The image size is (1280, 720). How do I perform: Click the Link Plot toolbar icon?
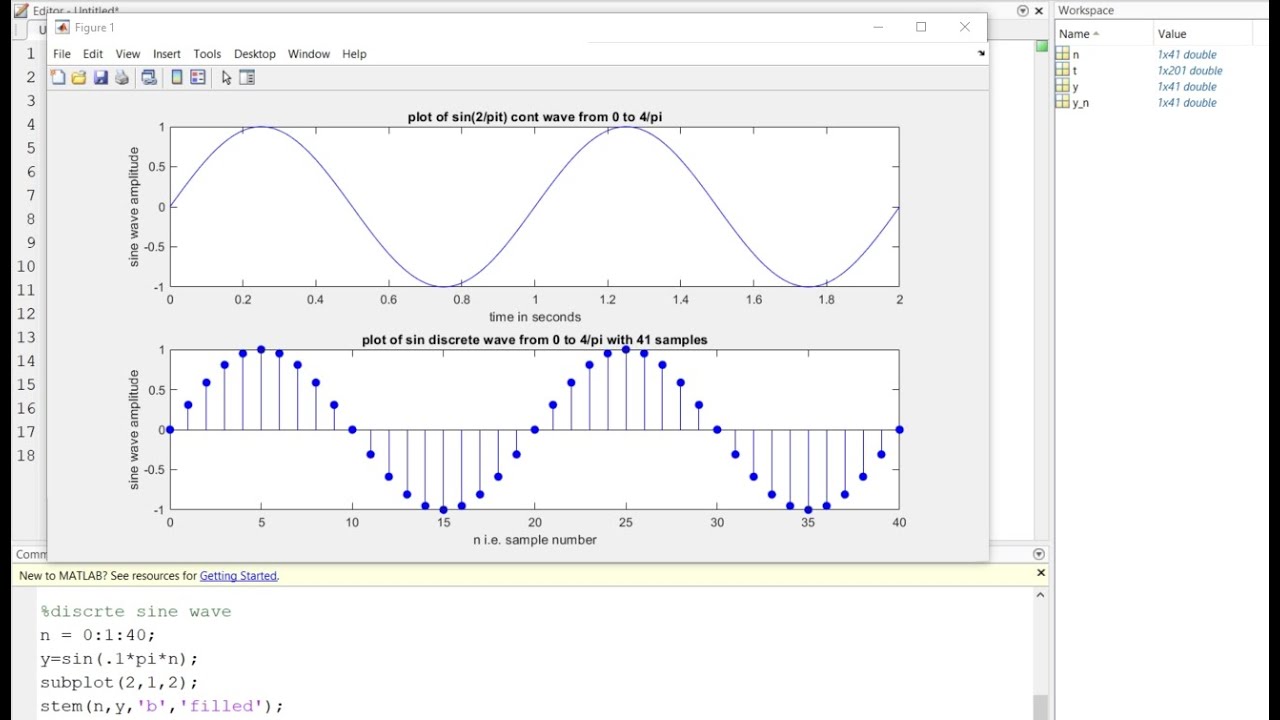149,78
